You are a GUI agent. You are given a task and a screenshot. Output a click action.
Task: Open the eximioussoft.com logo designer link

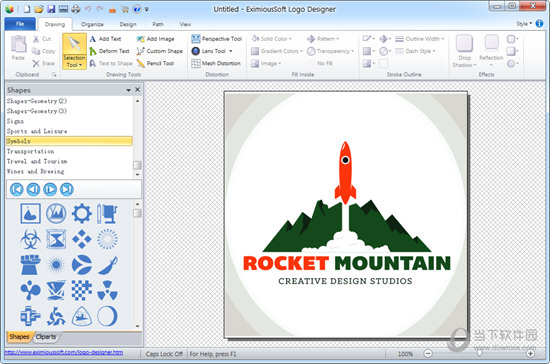tap(64, 352)
